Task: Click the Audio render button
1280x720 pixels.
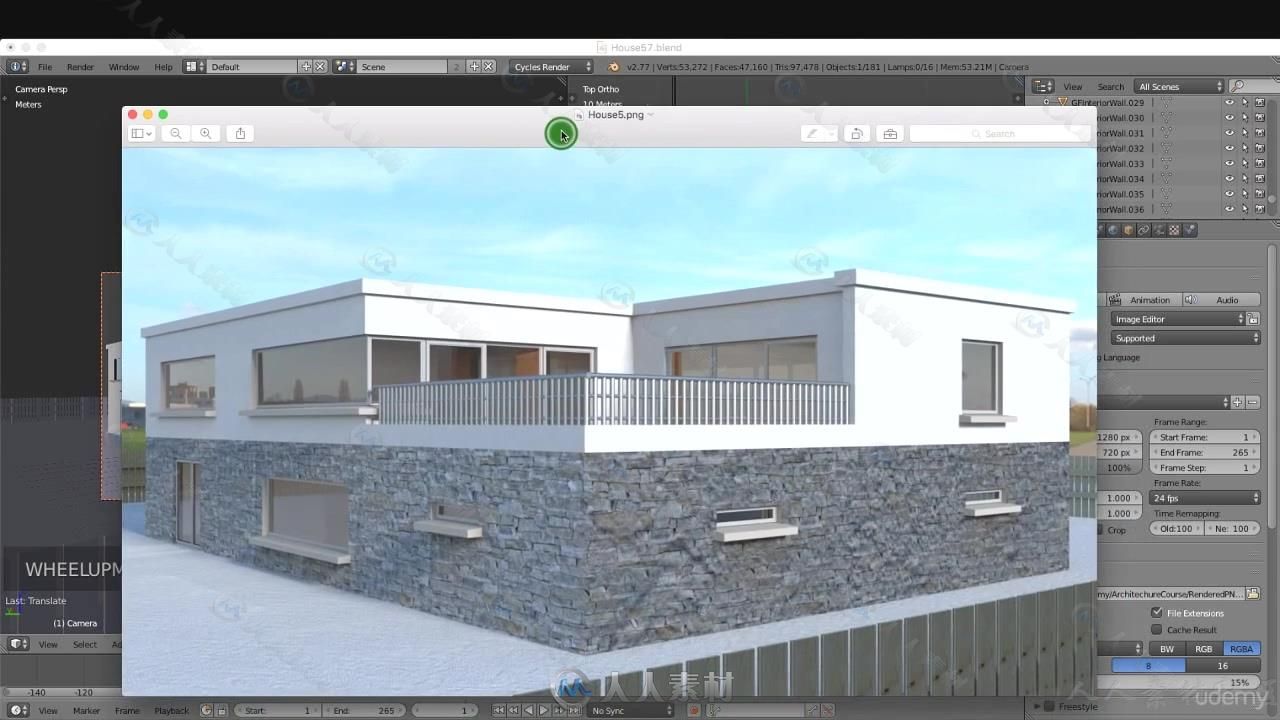Action: coord(1222,300)
